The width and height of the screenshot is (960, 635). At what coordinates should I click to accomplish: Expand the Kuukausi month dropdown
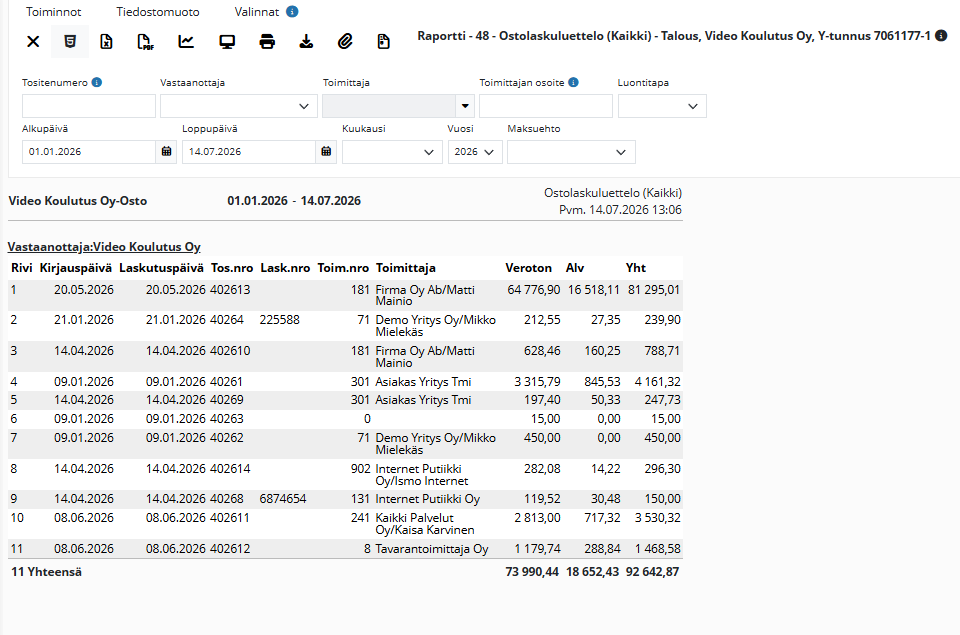tap(392, 152)
